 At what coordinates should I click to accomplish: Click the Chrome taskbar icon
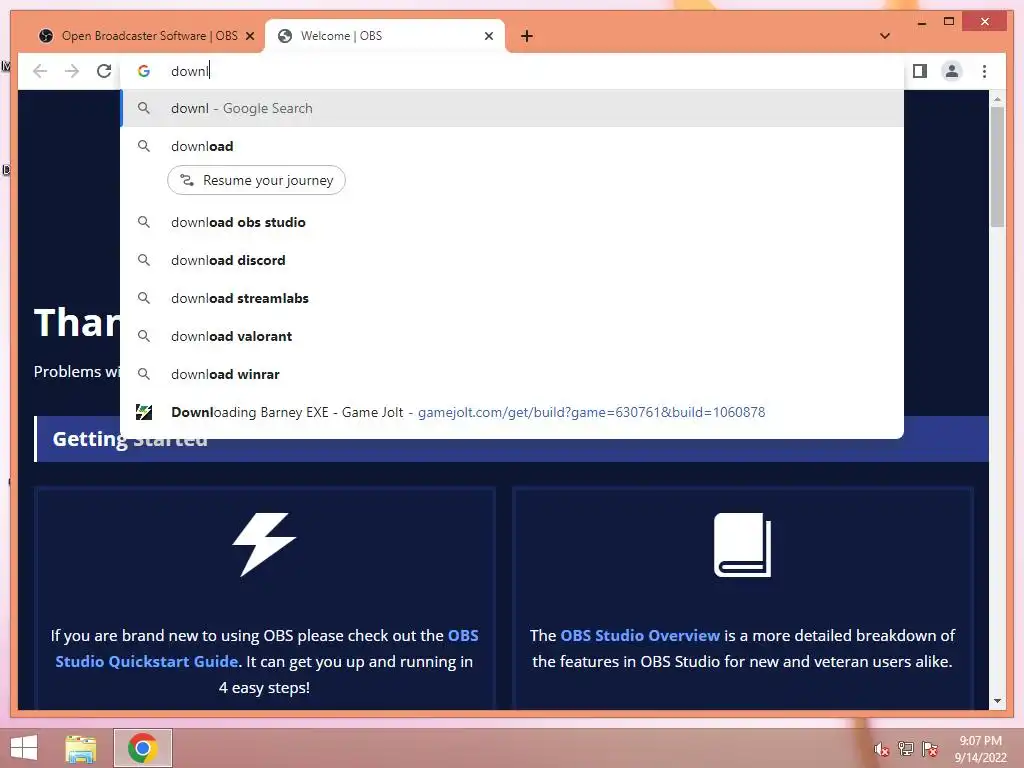tap(142, 748)
